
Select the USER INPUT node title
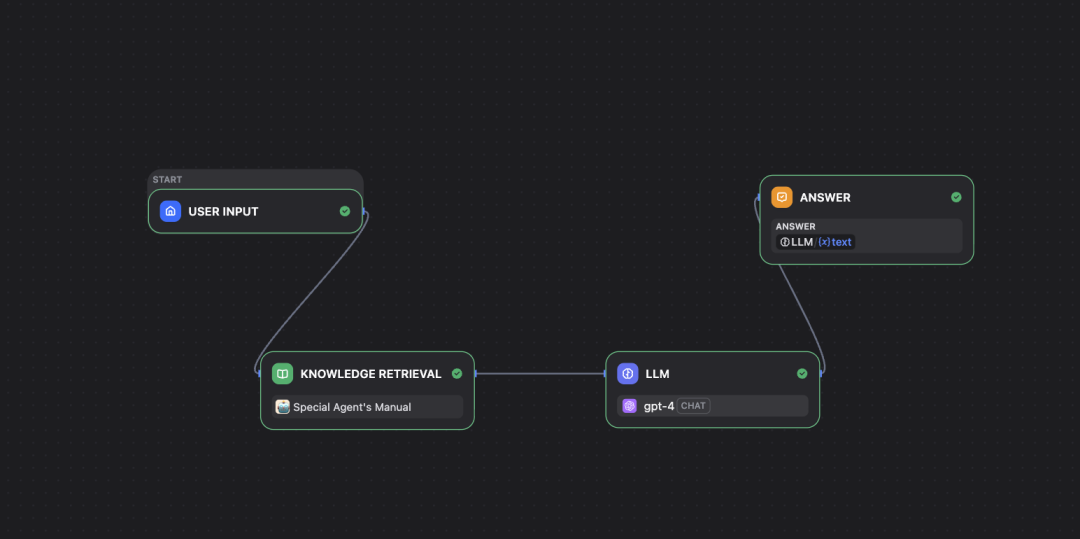(223, 212)
